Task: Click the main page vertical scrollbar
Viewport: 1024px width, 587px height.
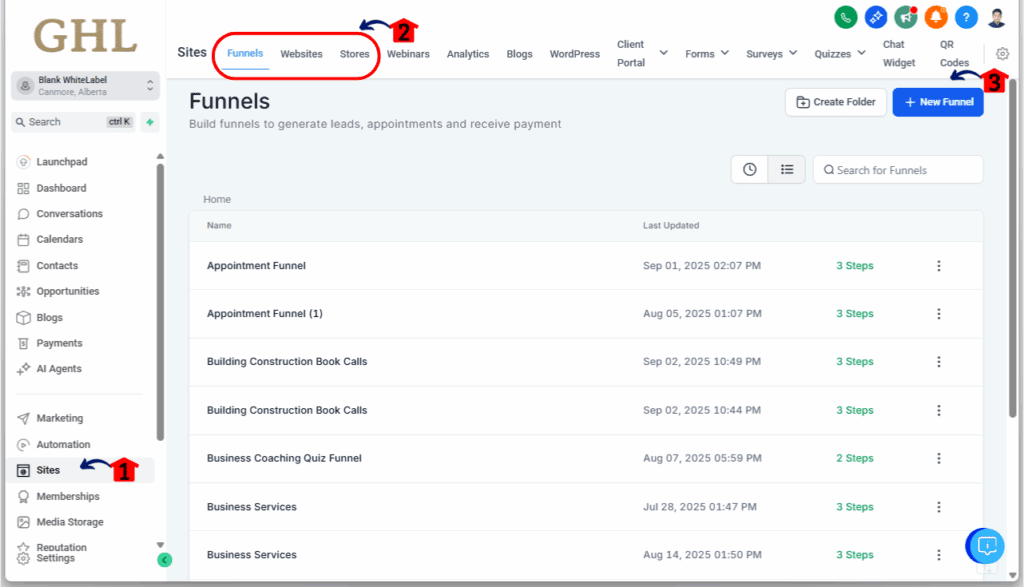Action: click(1012, 248)
